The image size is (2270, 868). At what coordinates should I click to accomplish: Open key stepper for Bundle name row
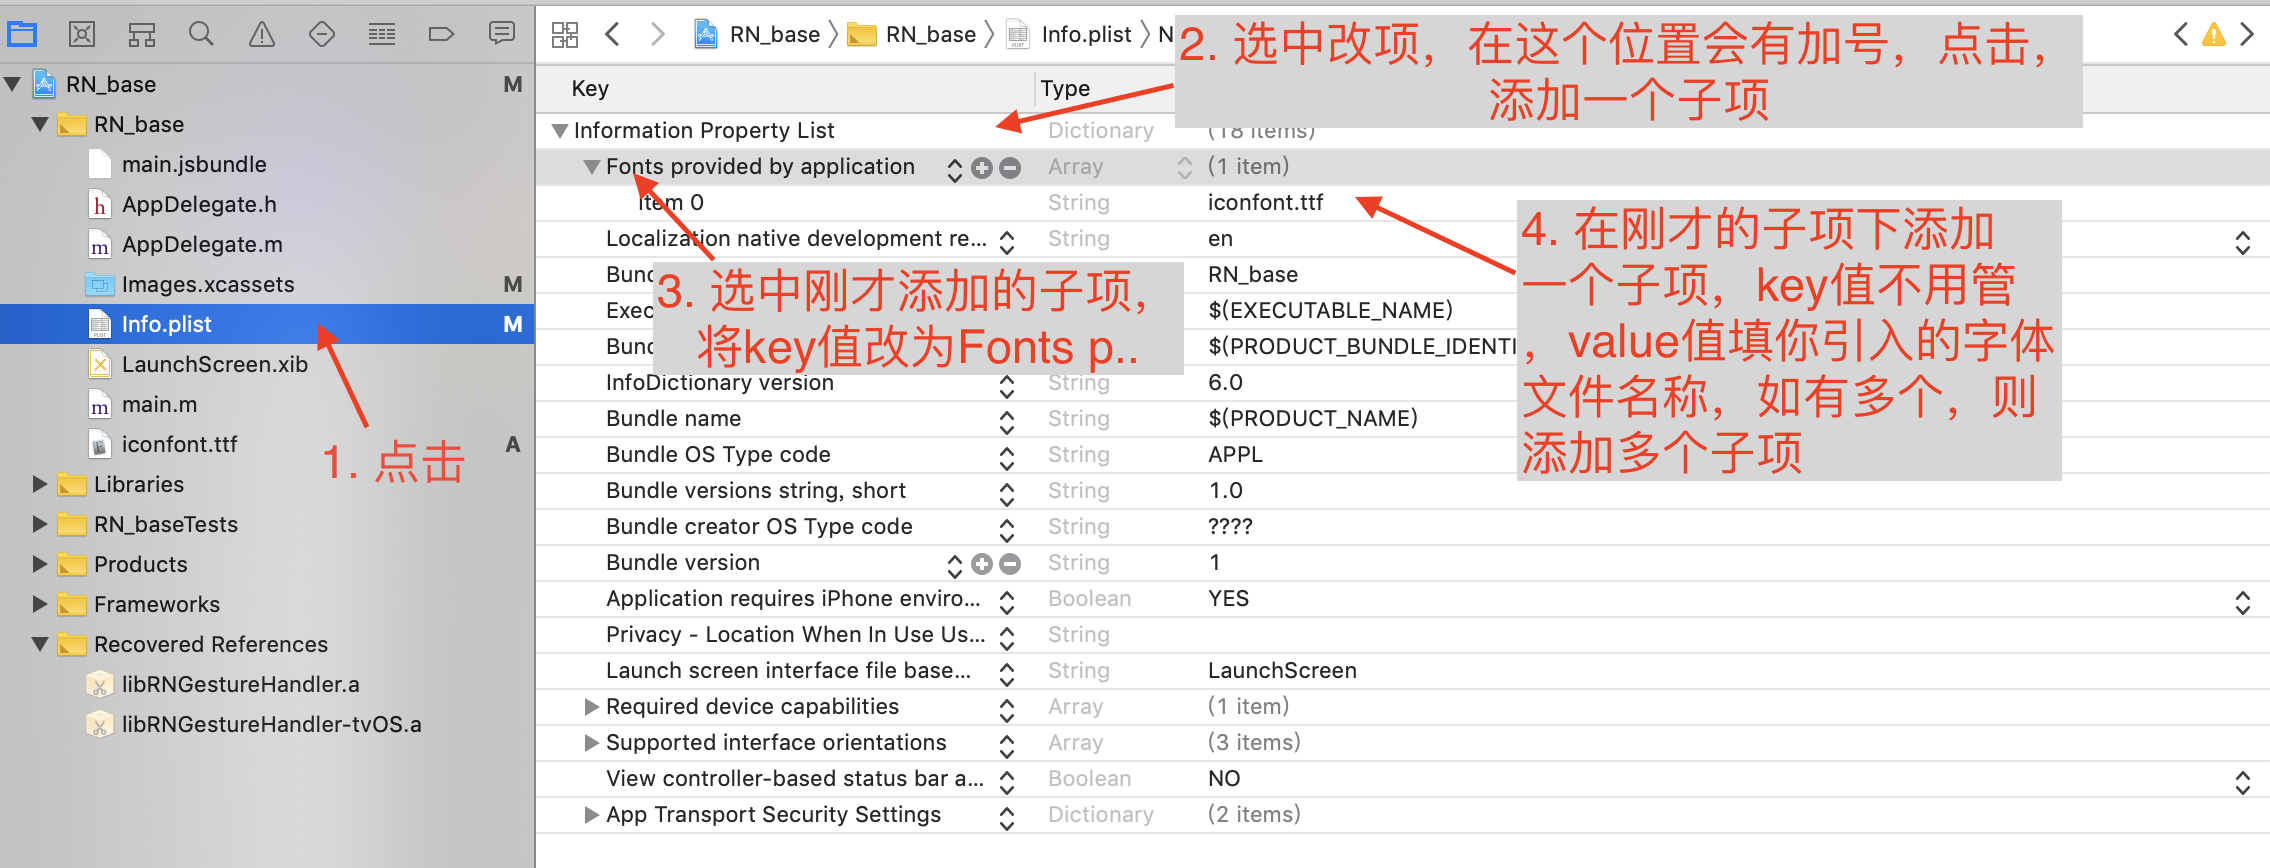[1007, 422]
